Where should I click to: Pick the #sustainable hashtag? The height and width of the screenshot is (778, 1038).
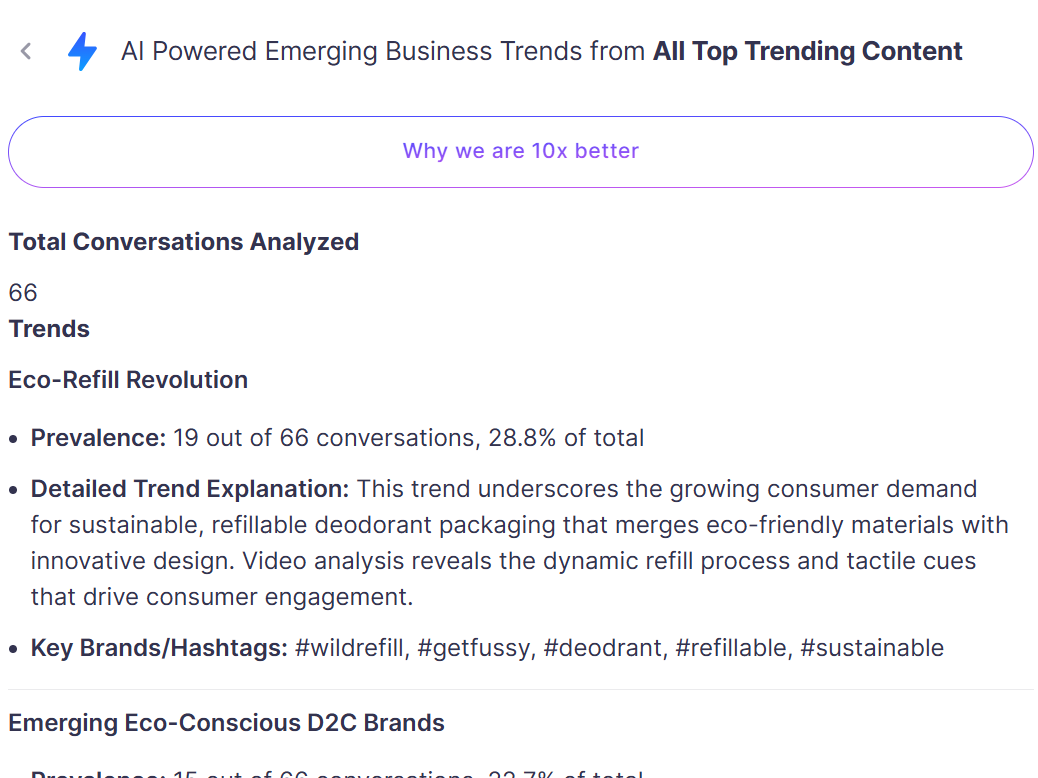tap(872, 648)
